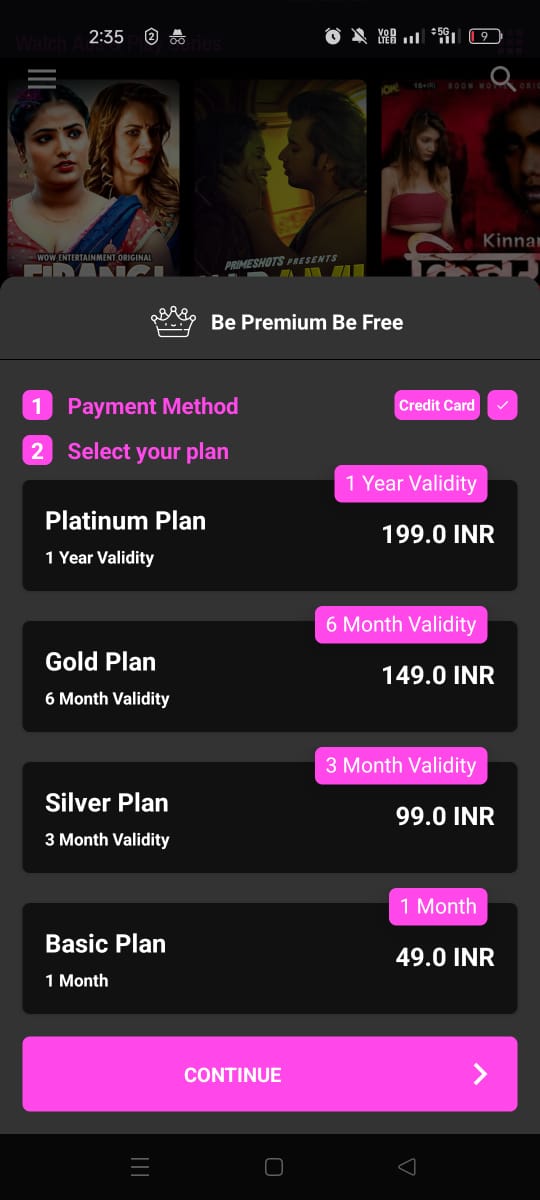The image size is (540, 1200).
Task: Choose the Basic Plan option
Action: pos(270,958)
